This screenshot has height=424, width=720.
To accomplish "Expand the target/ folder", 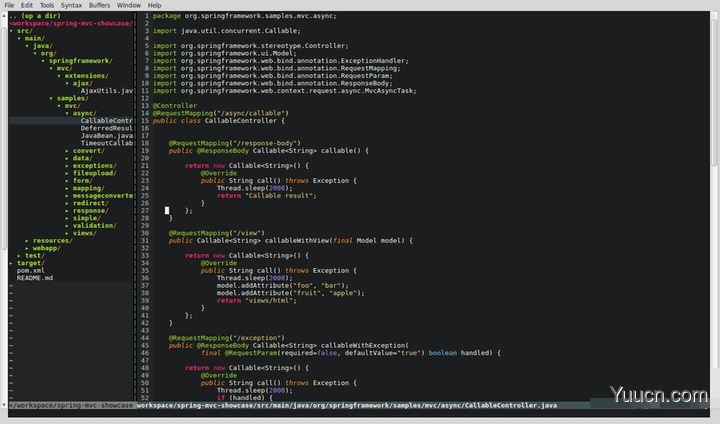I will click(27, 263).
